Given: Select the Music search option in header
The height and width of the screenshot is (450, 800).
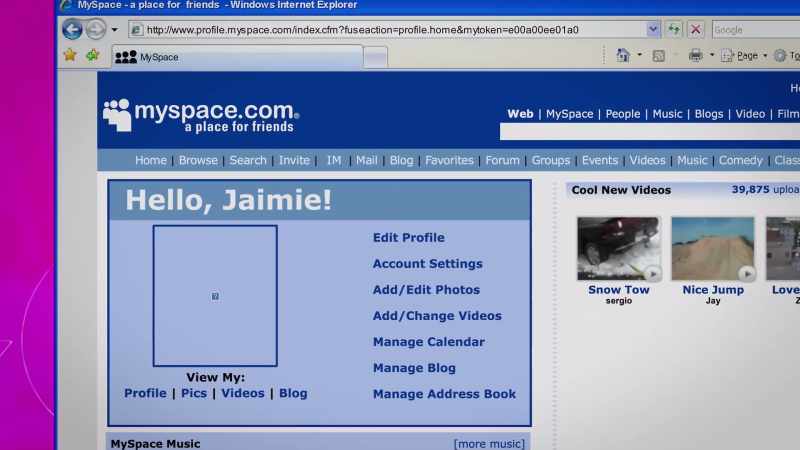Looking at the screenshot, I should click(x=667, y=114).
